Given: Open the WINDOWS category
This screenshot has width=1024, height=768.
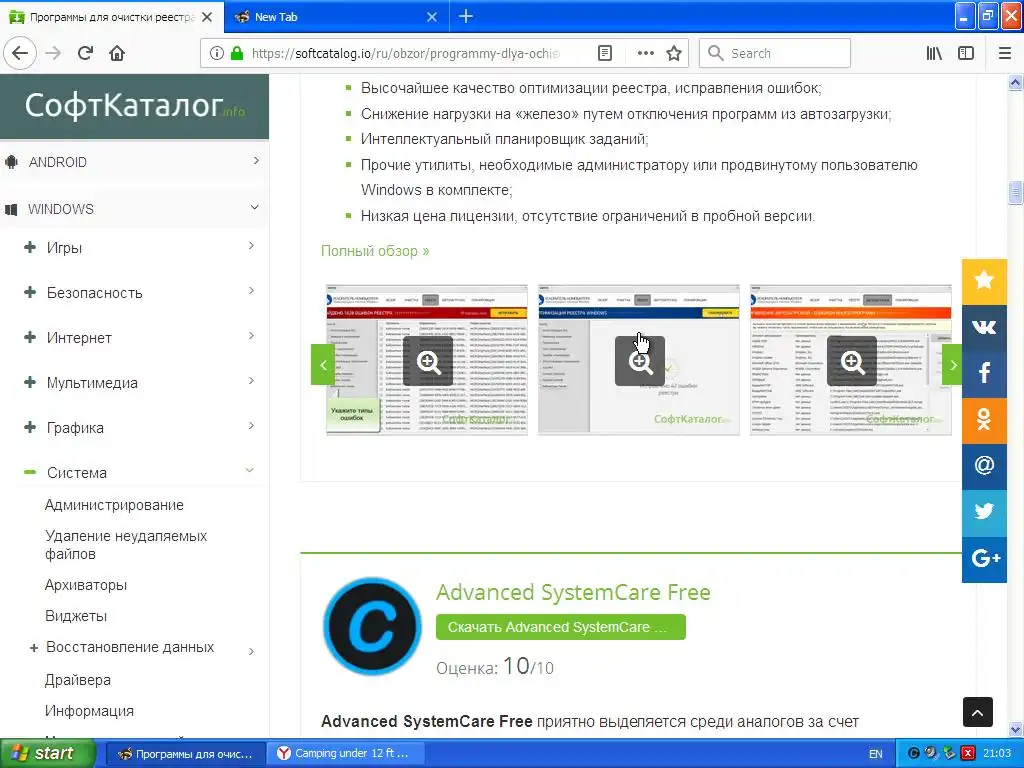Looking at the screenshot, I should (61, 209).
